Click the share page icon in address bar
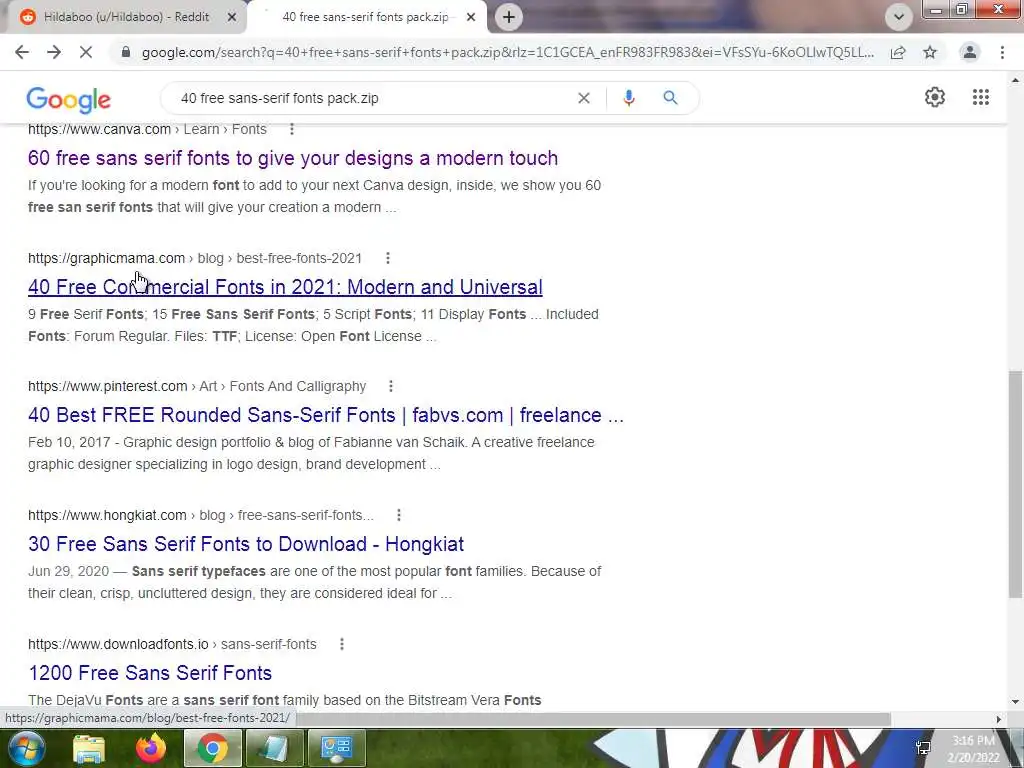Viewport: 1024px width, 768px height. coord(898,52)
